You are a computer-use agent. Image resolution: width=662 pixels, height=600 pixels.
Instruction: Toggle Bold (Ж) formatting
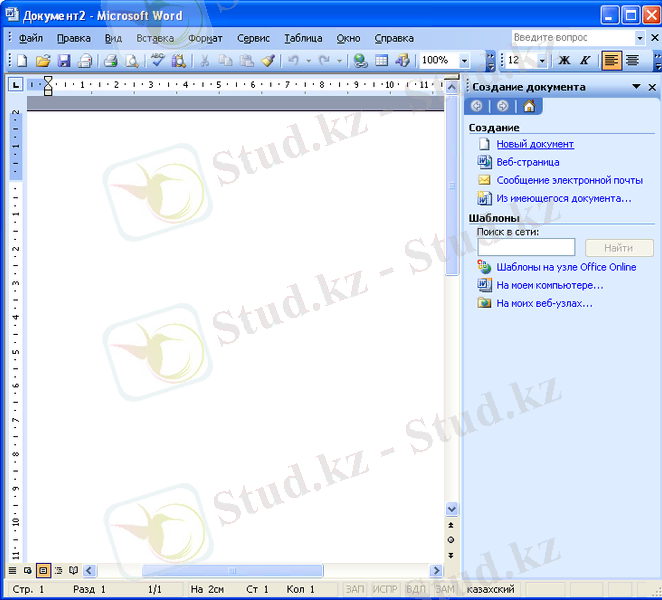(x=564, y=61)
